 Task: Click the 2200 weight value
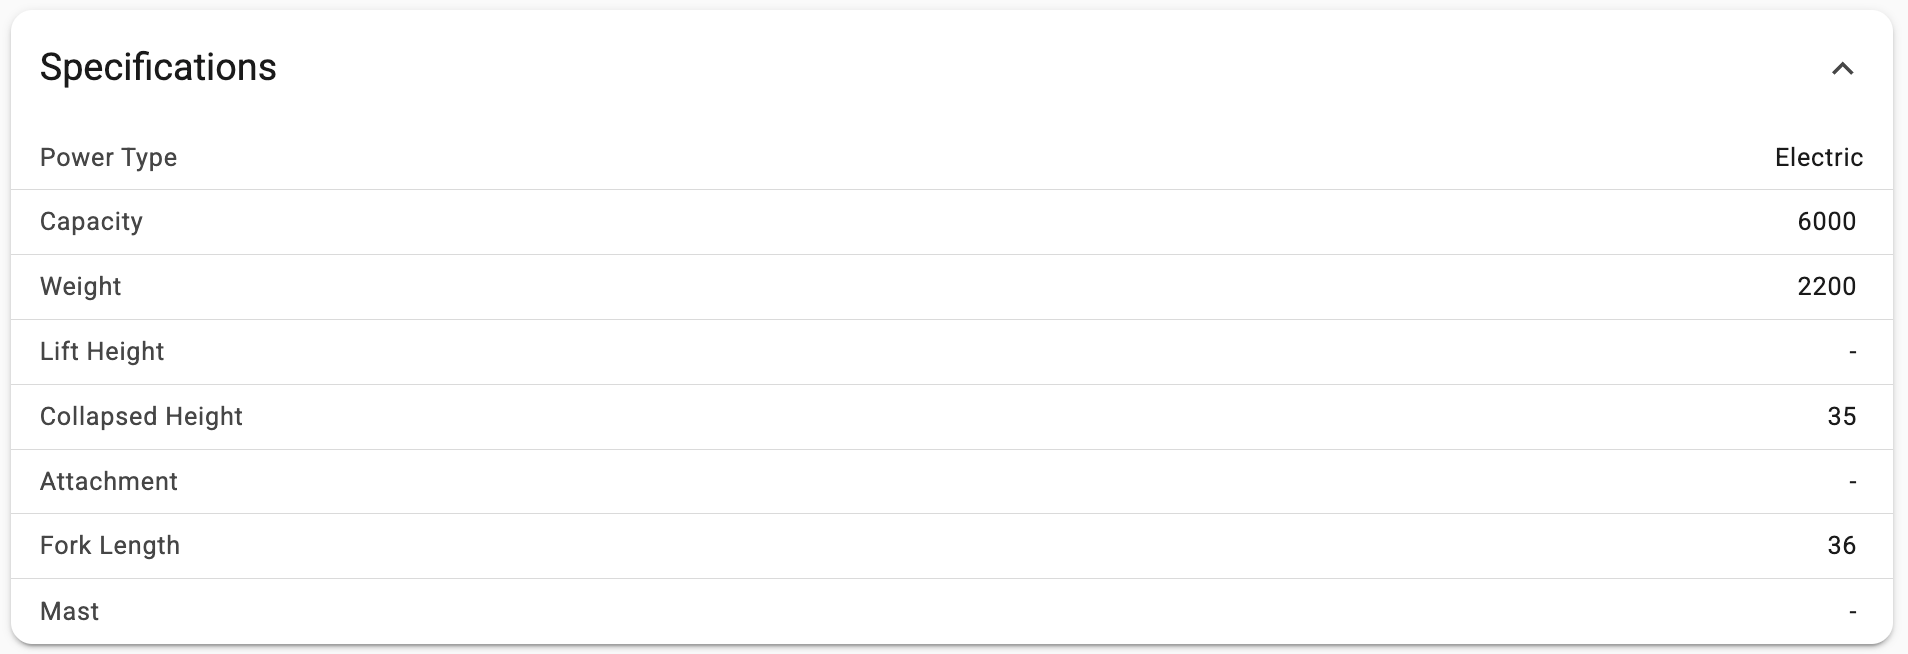click(x=1826, y=287)
